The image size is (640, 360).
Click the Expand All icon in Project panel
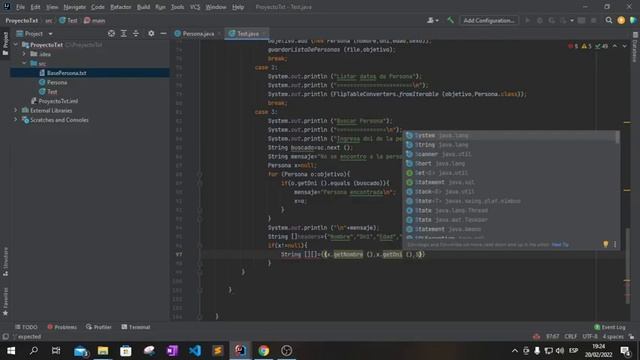coord(124,33)
